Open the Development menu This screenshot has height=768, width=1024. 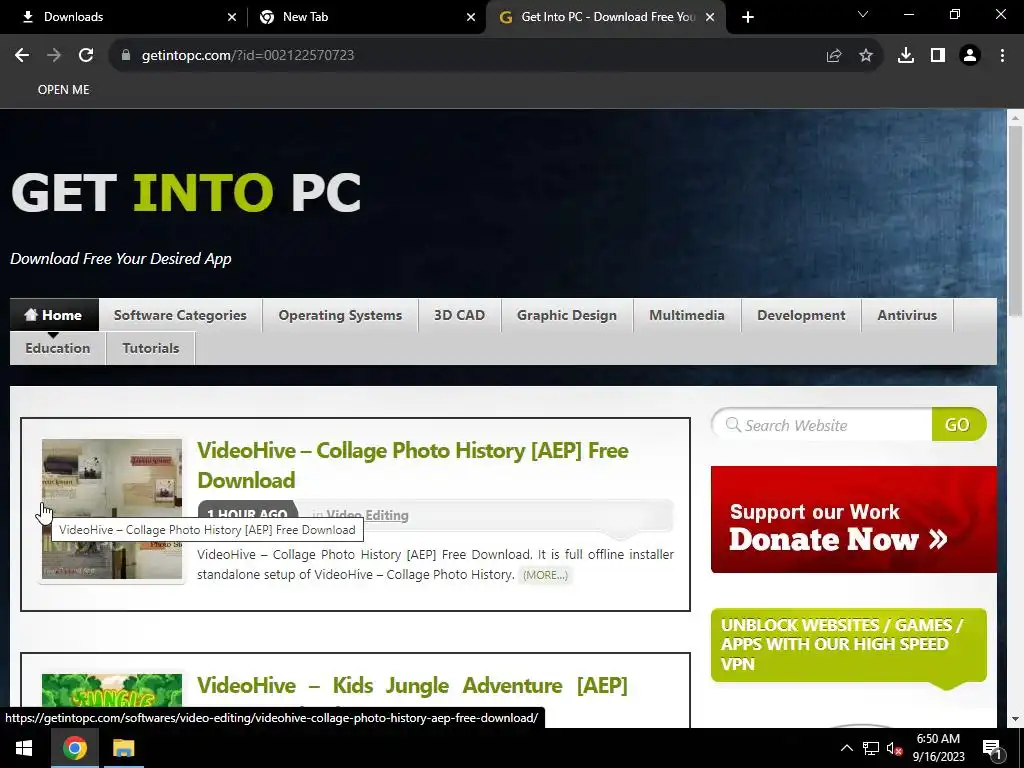[x=801, y=315]
